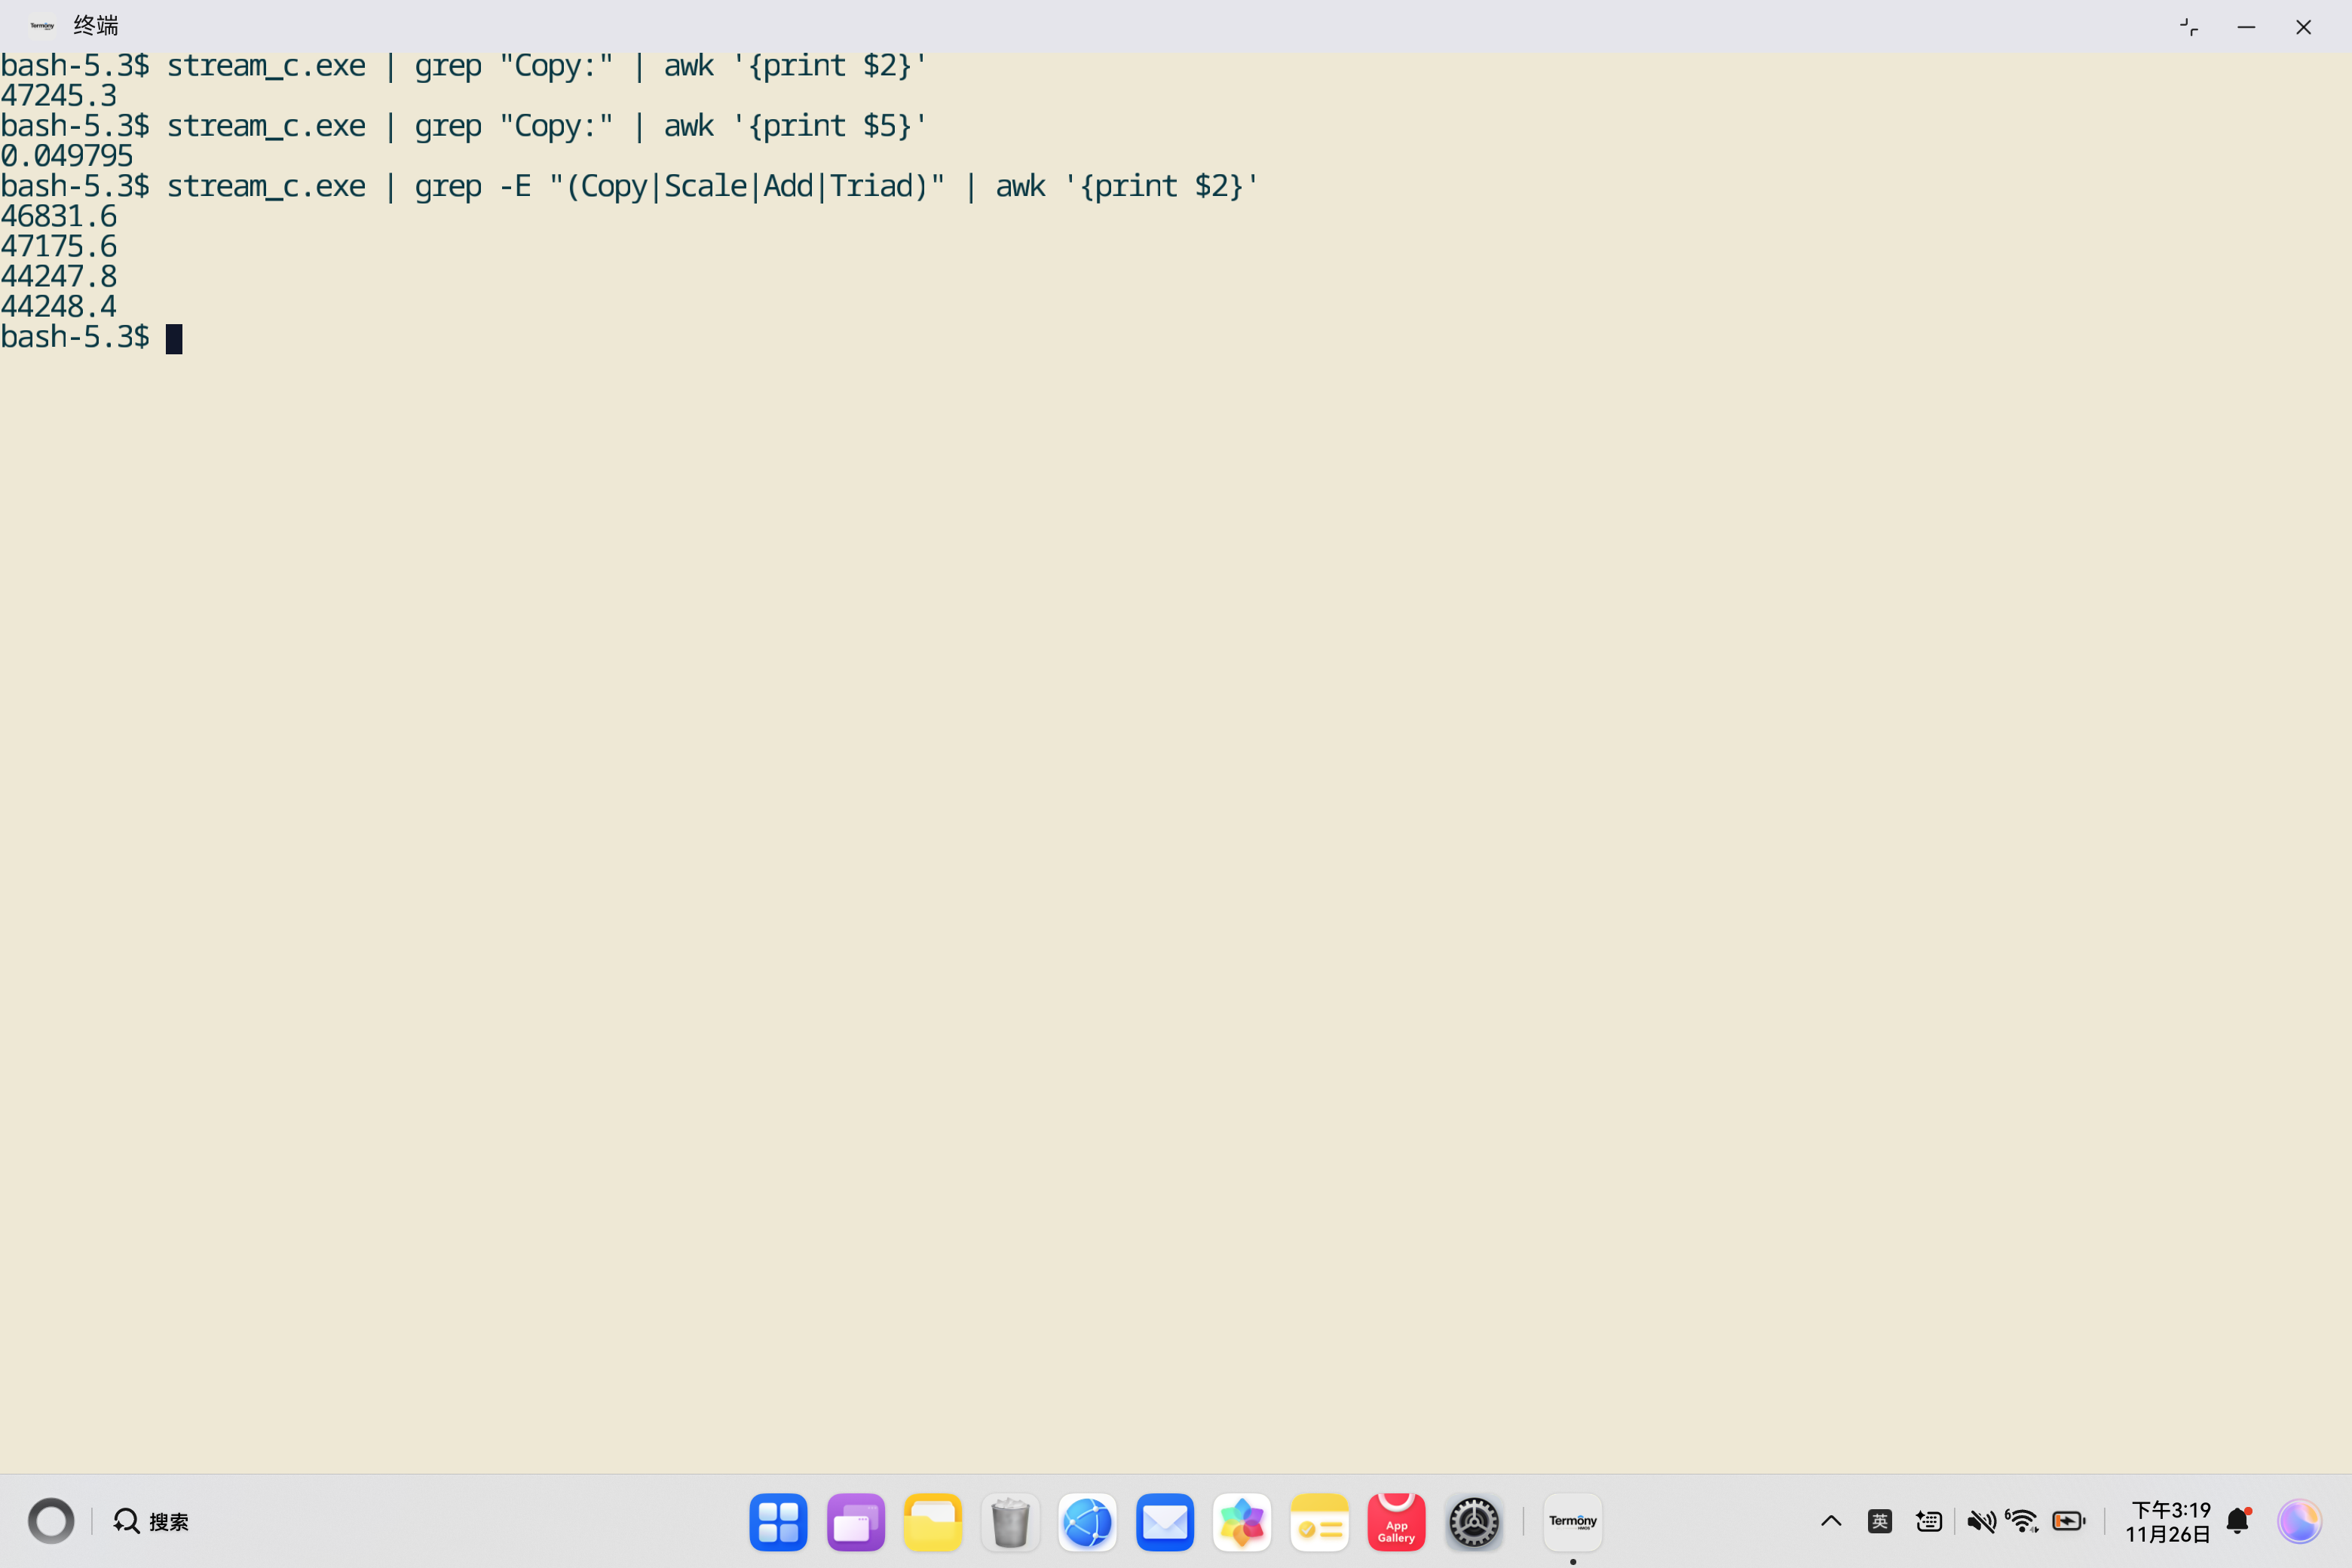Click the Termony terminal dock icon
This screenshot has height=1568, width=2352.
click(x=1572, y=1521)
